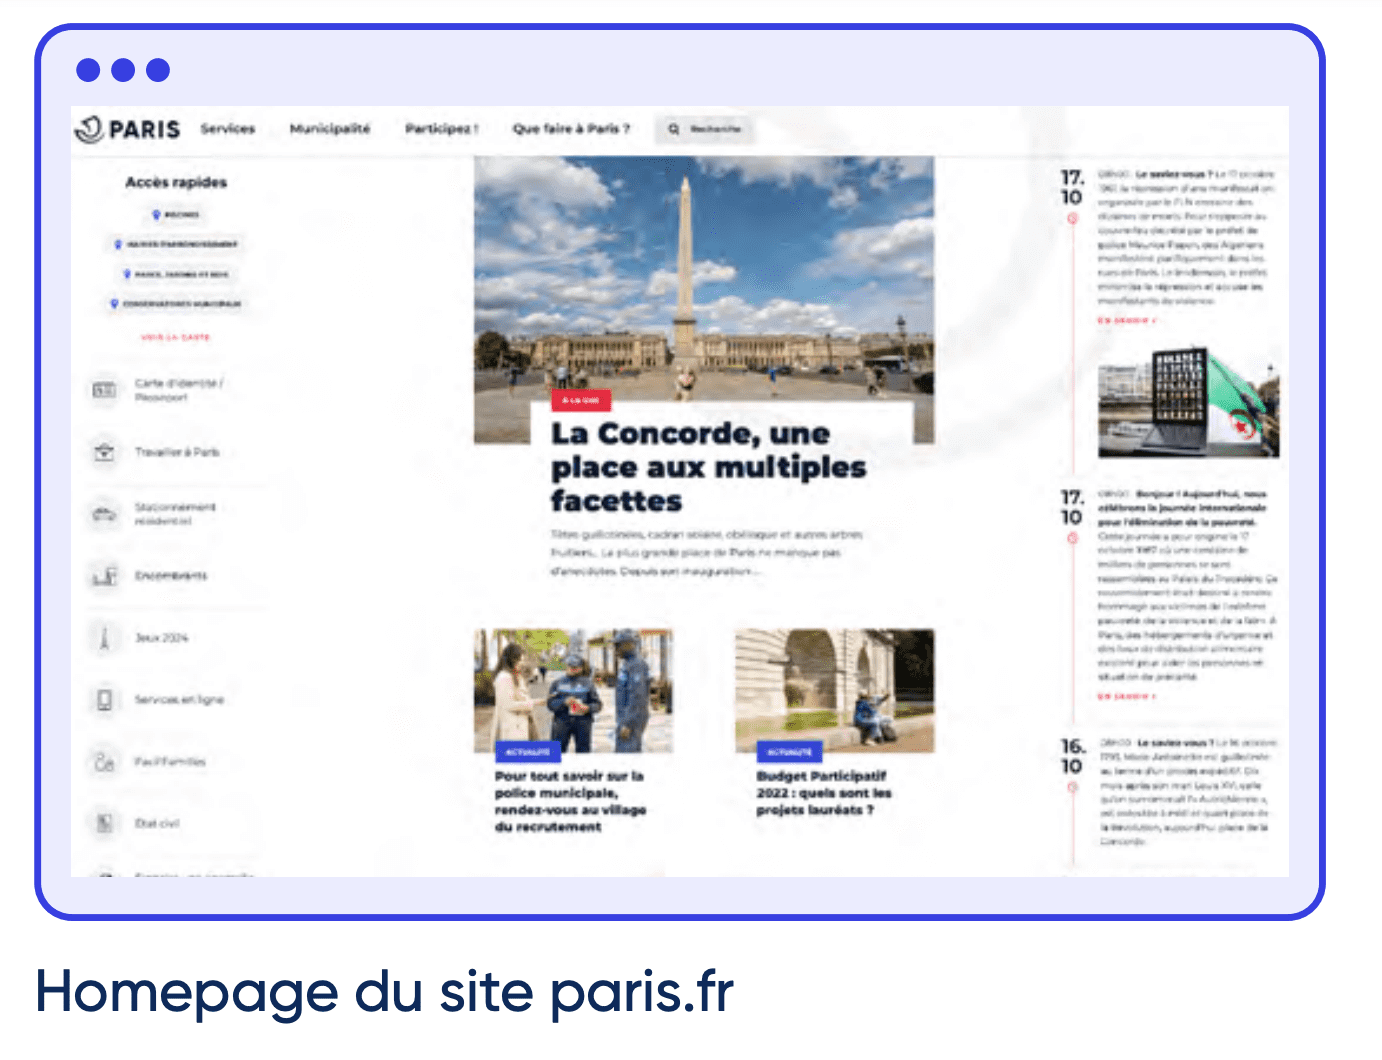
Task: Open the police municipale article photo
Action: point(573,690)
